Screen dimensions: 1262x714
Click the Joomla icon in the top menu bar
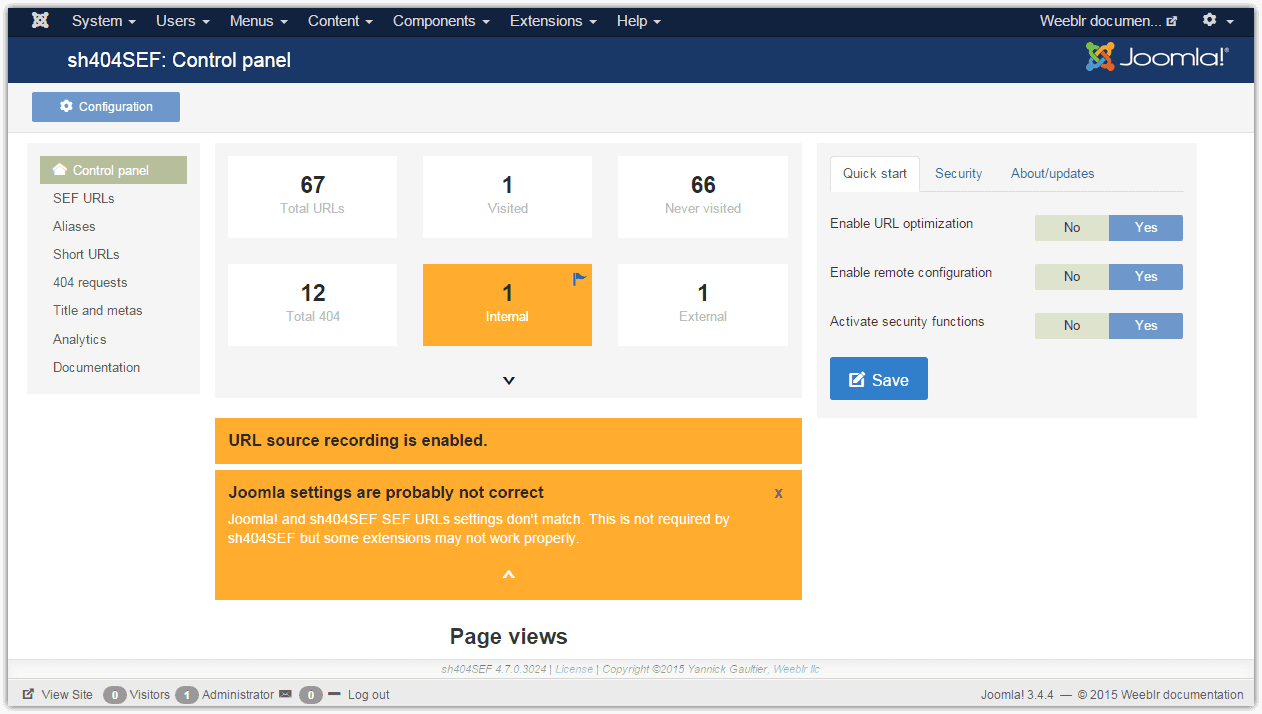40,20
